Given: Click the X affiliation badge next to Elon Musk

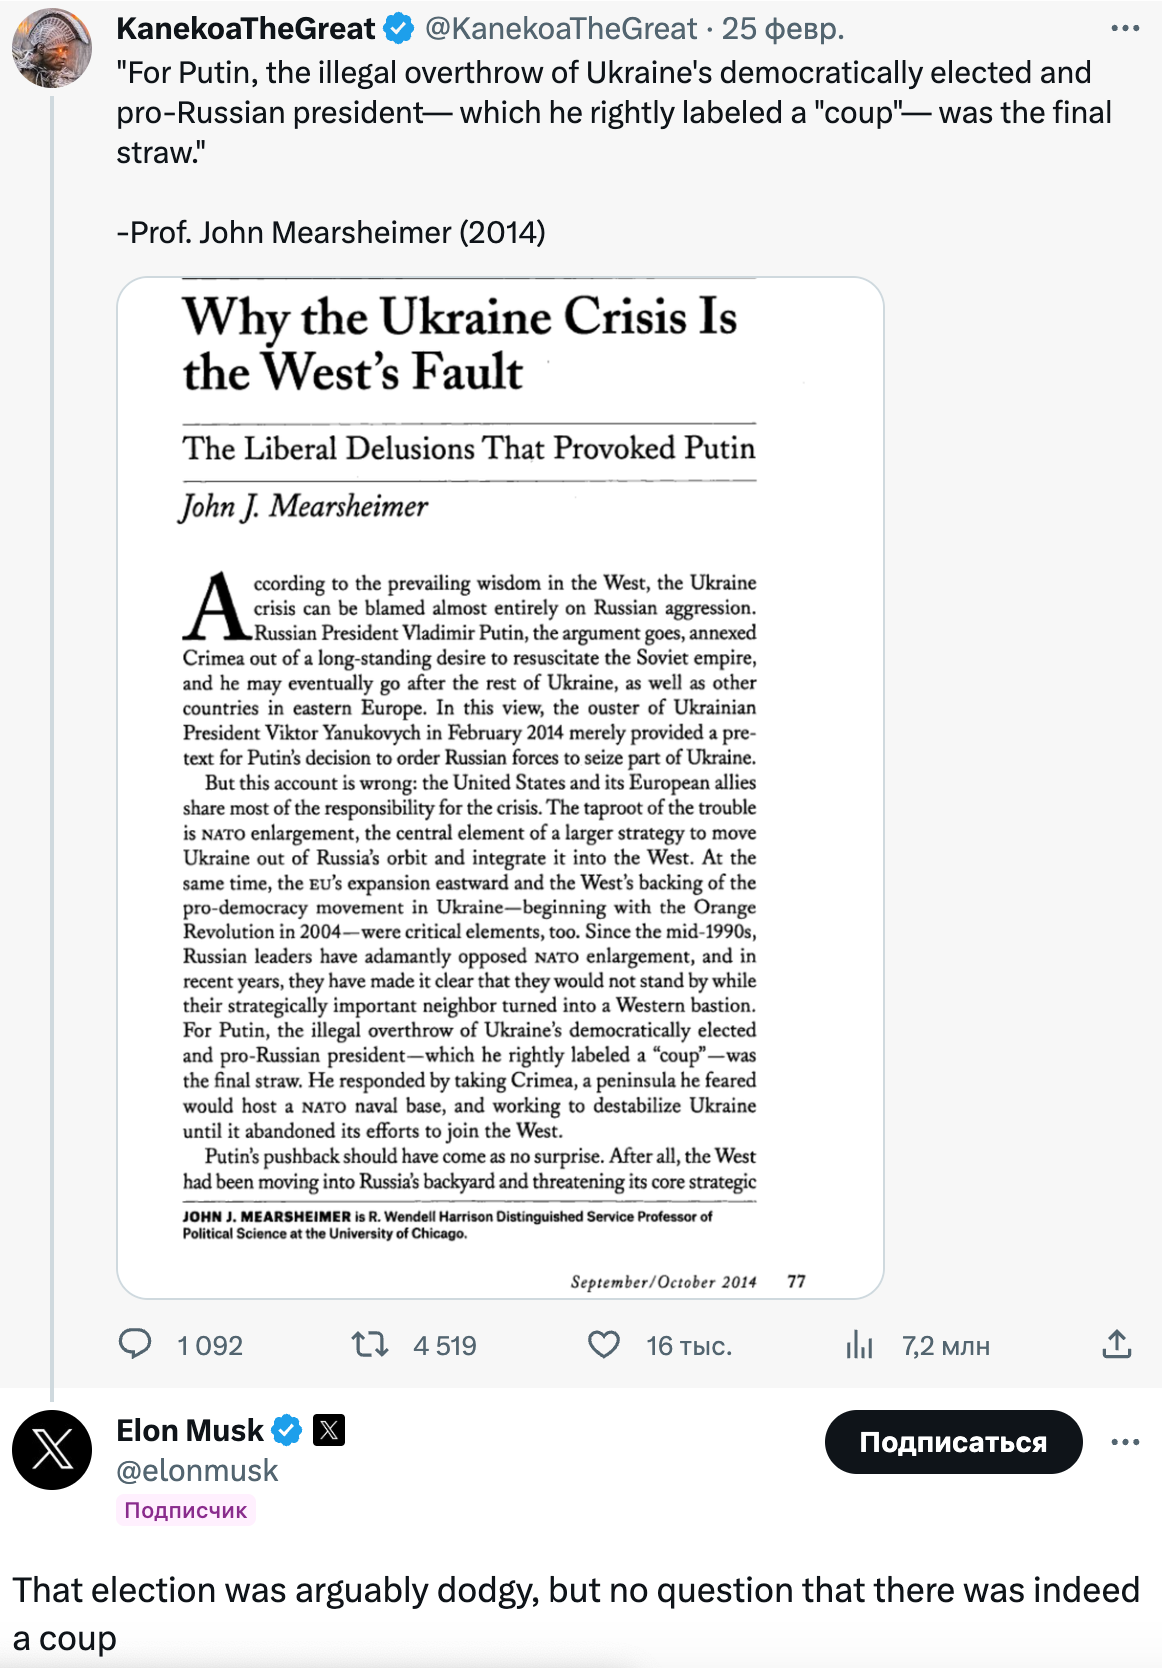Looking at the screenshot, I should tap(329, 1431).
